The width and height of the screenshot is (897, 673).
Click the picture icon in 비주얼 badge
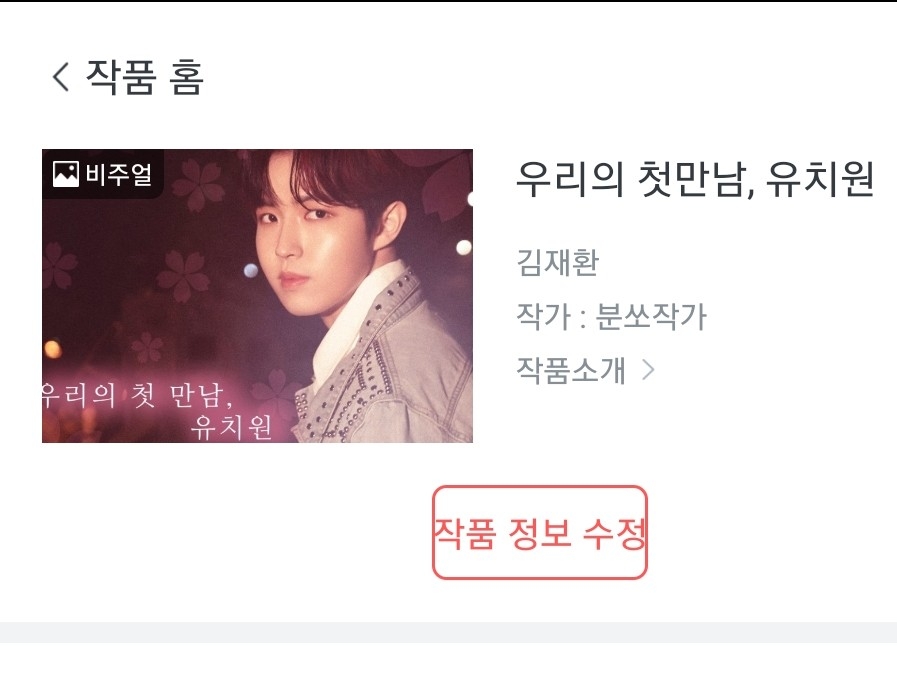tap(66, 174)
